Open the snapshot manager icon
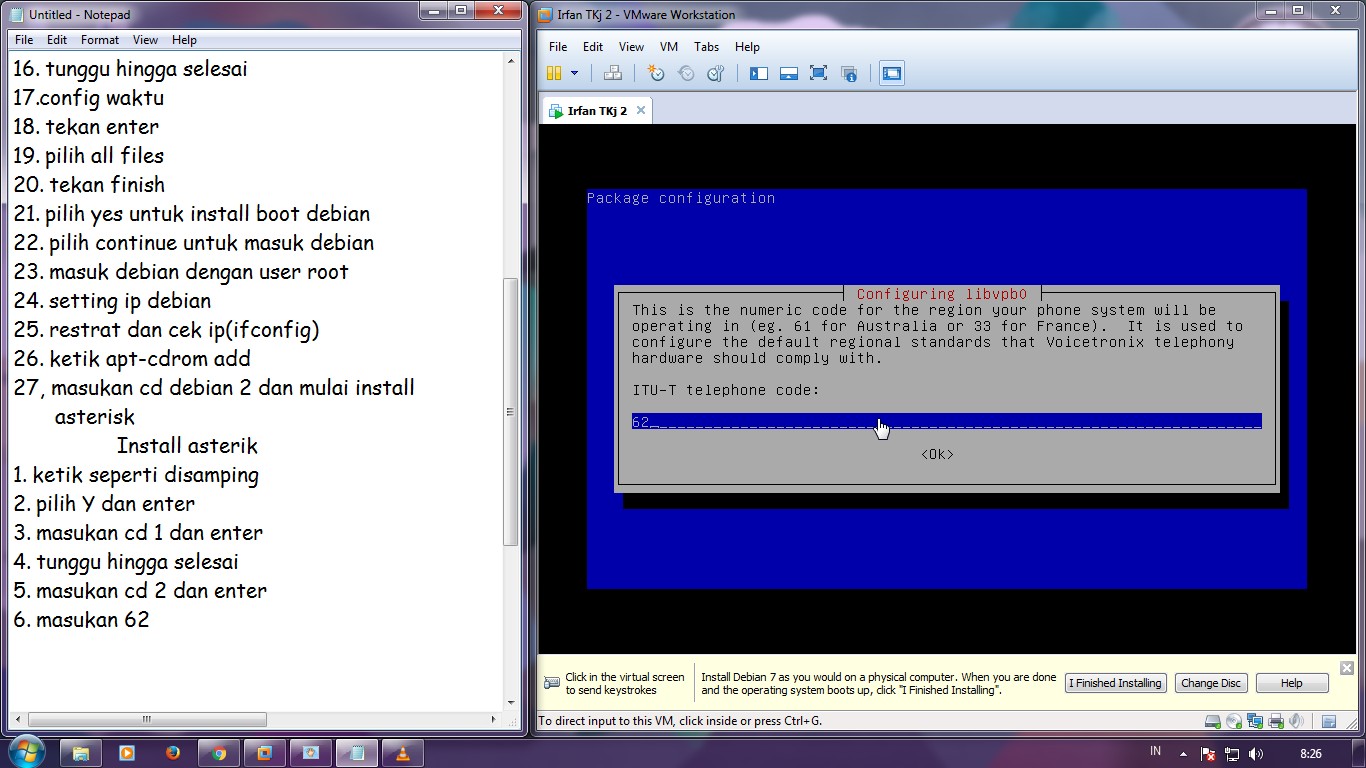1366x768 pixels. [715, 73]
